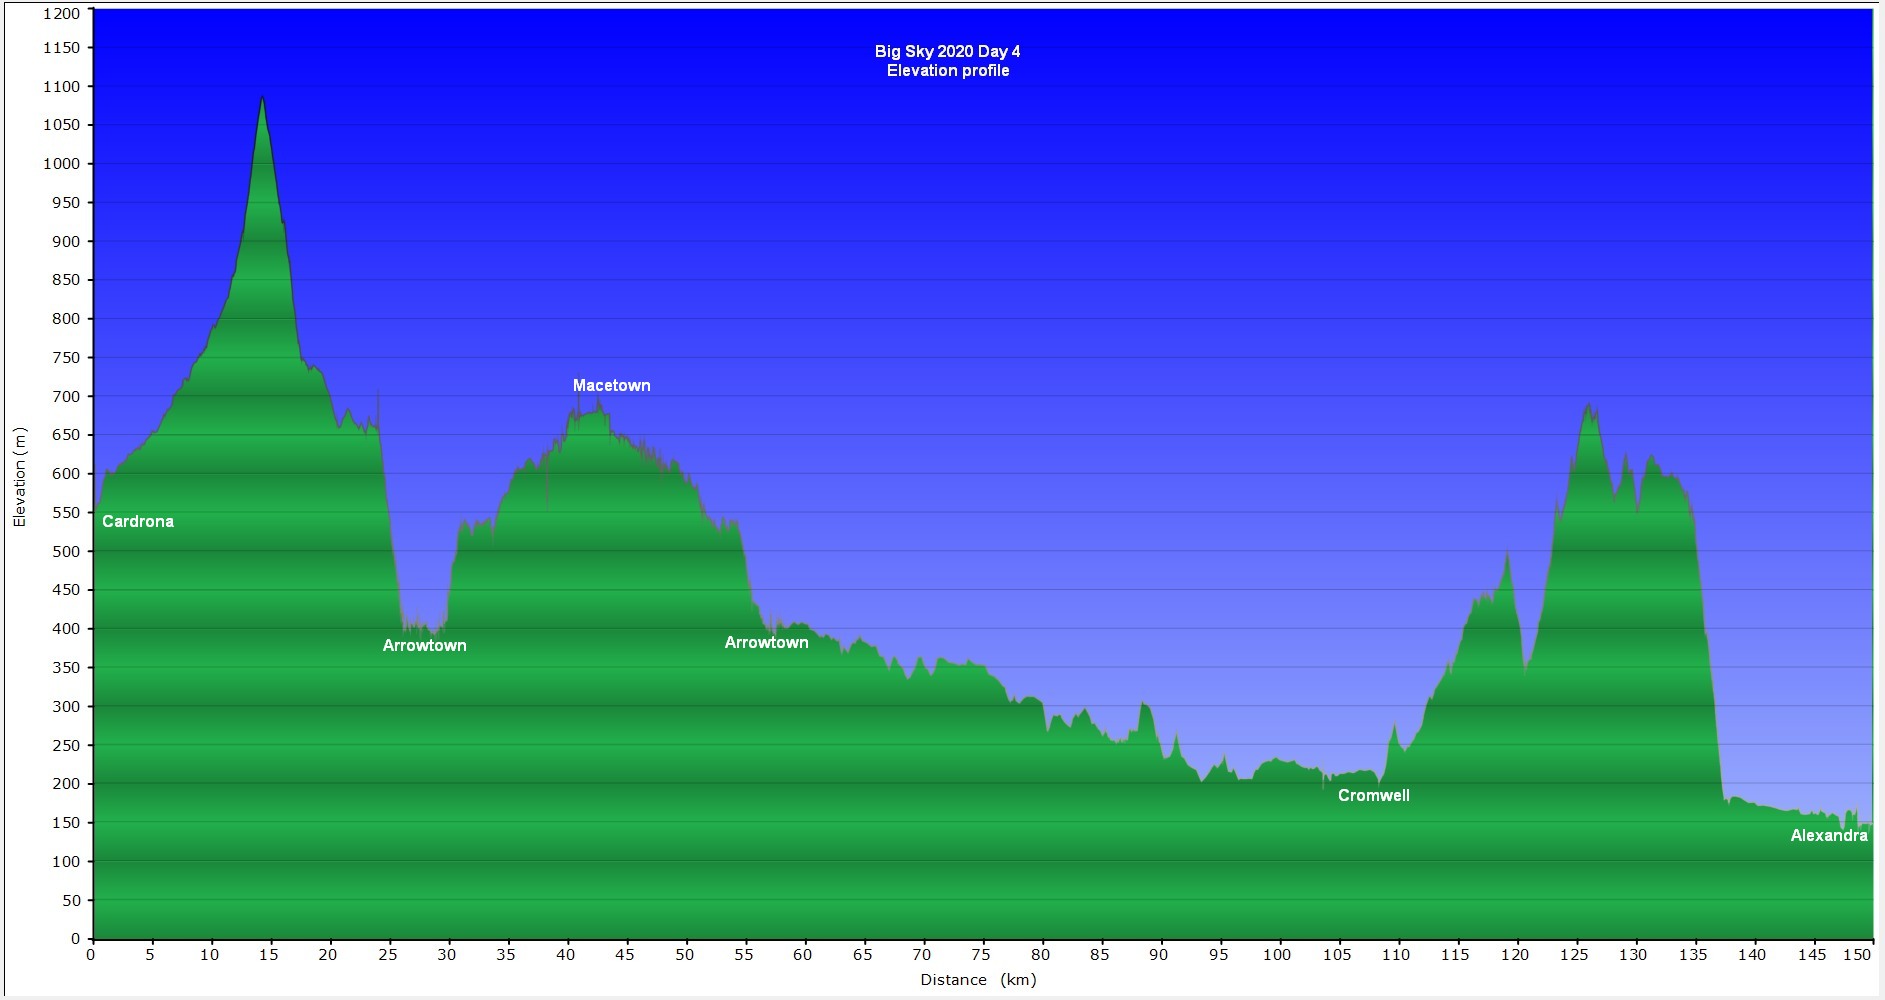Click the Elevation profile subtitle text
The height and width of the screenshot is (1000, 1885).
click(x=947, y=70)
